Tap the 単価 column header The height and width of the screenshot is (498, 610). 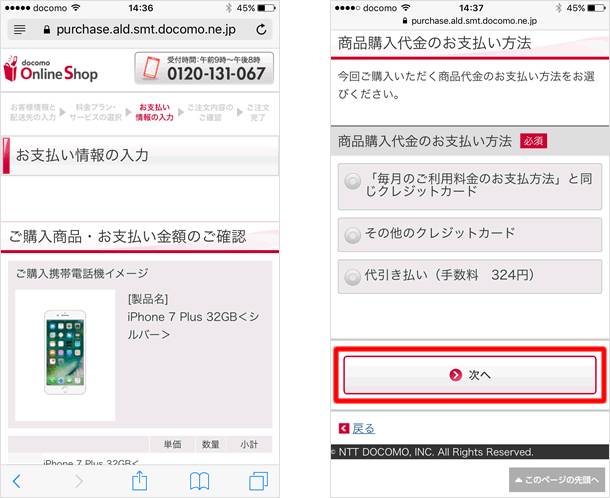pyautogui.click(x=172, y=444)
